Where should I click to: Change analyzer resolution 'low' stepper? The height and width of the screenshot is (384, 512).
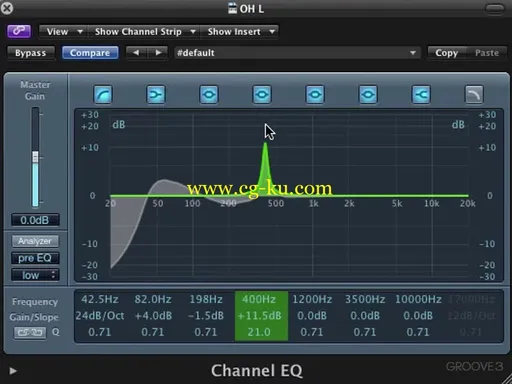(x=35, y=275)
